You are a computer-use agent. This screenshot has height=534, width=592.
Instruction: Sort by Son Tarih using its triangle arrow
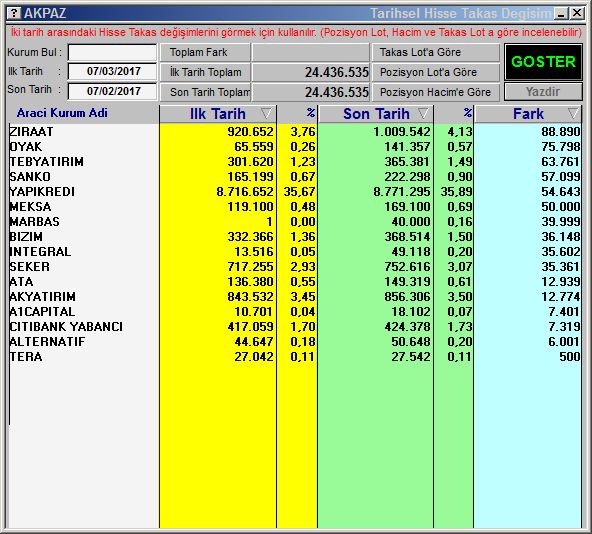point(423,113)
